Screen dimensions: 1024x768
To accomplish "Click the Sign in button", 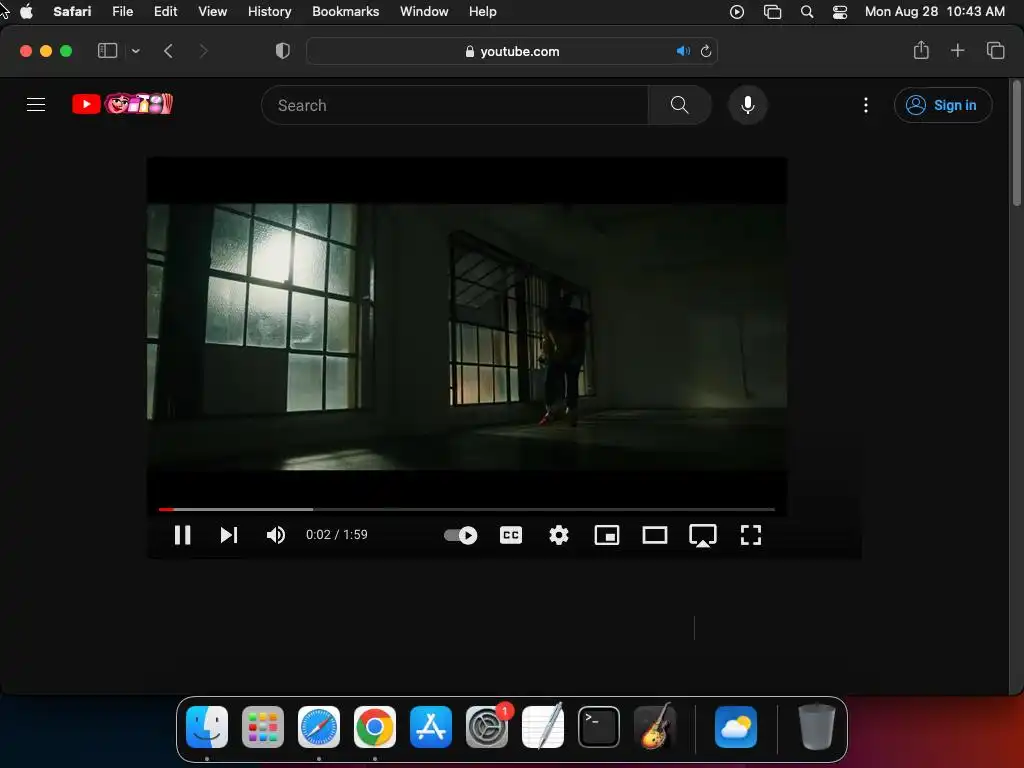I will click(x=943, y=105).
